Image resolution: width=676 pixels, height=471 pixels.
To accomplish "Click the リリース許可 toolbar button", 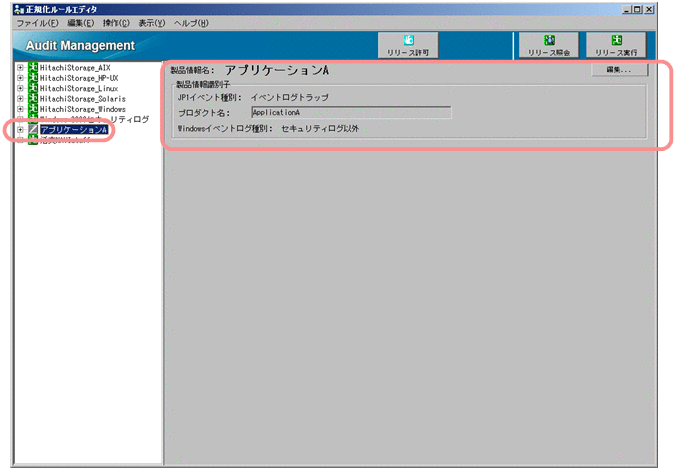I will tap(408, 45).
